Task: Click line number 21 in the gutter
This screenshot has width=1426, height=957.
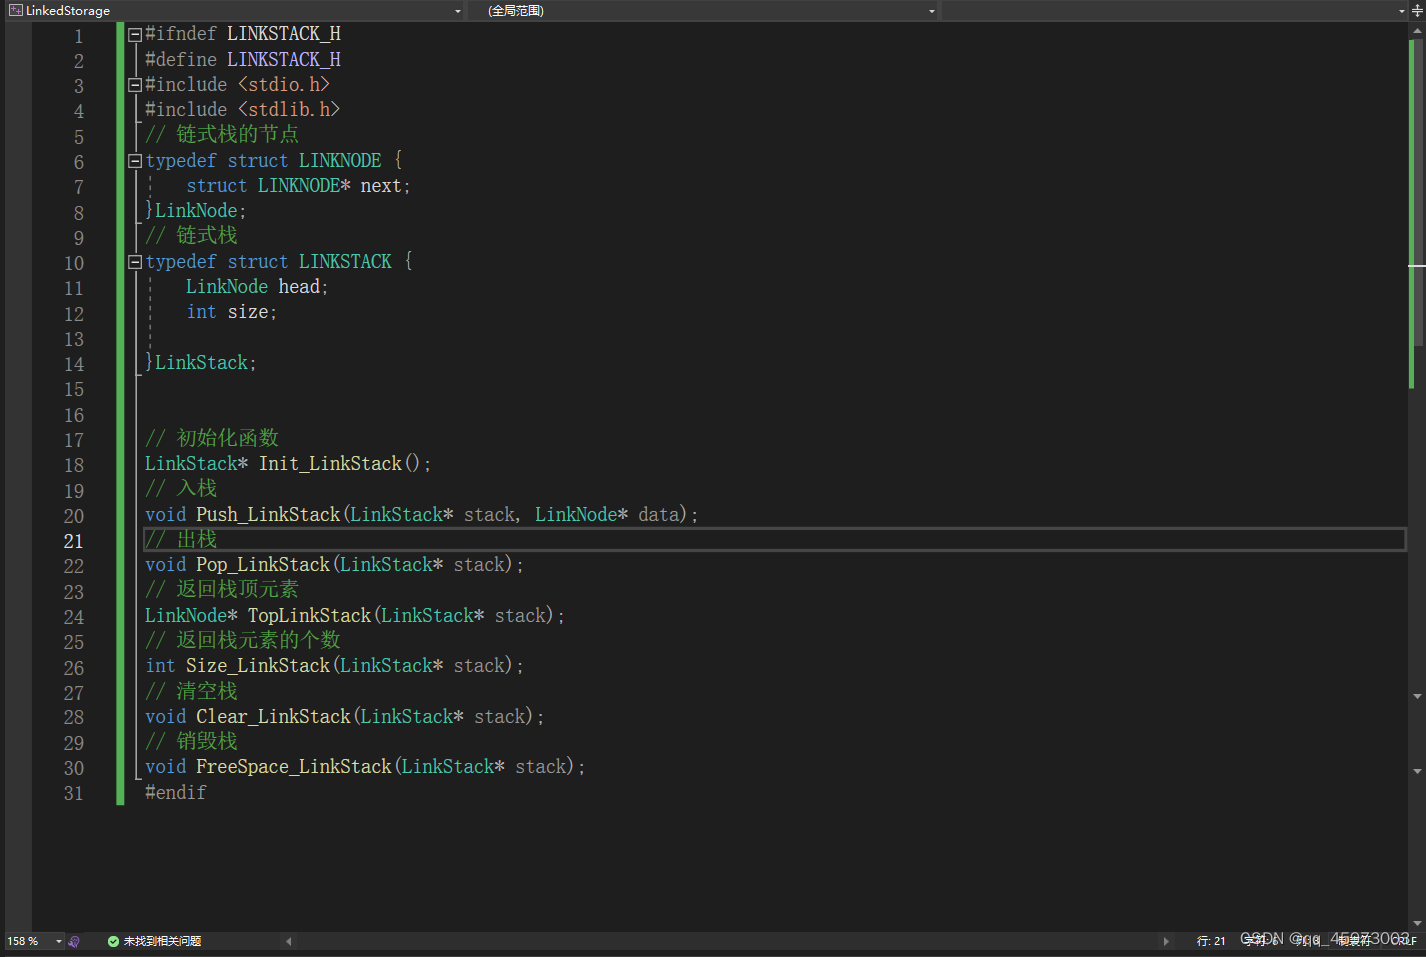Action: coord(74,541)
